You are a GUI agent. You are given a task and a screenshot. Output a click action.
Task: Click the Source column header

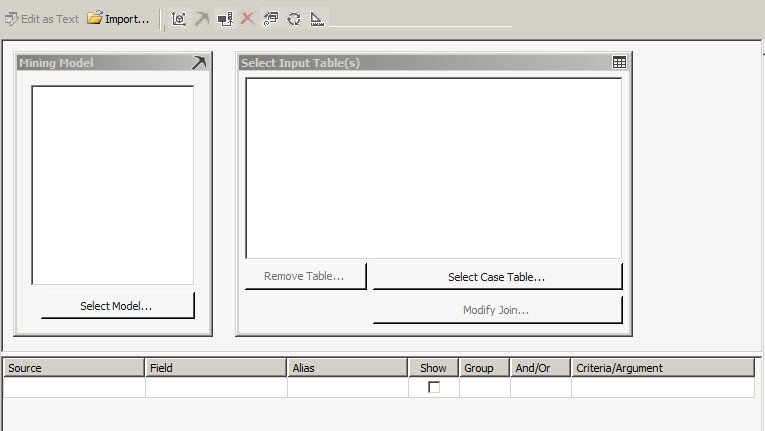74,368
